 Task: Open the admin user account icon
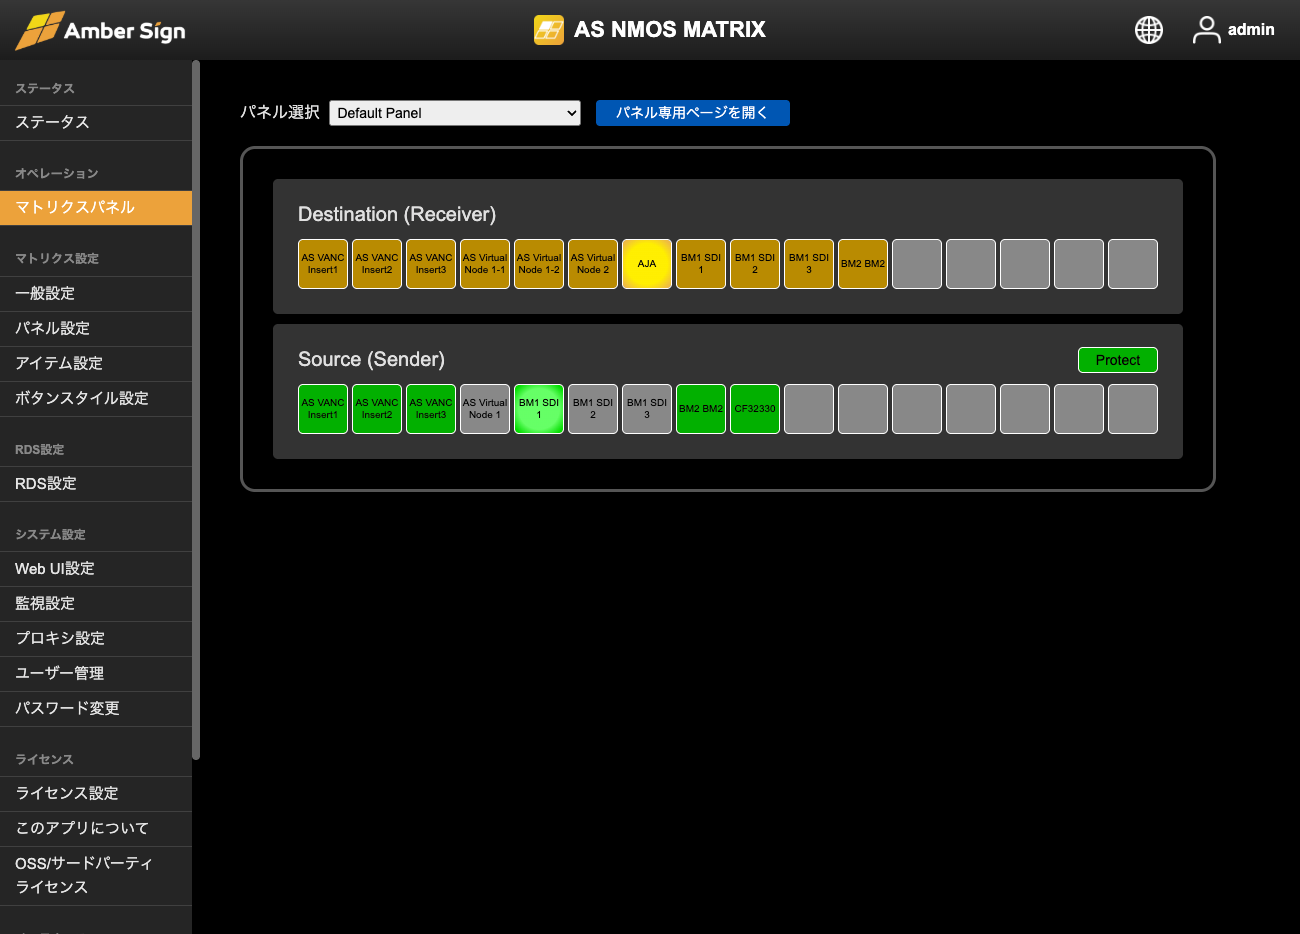point(1206,30)
